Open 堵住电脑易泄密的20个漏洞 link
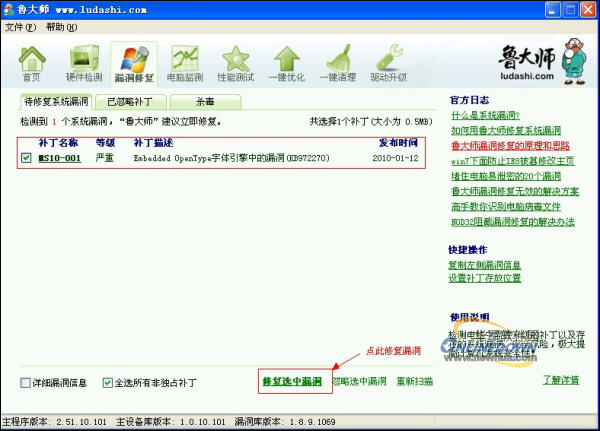The width and height of the screenshot is (600, 431). coord(506,176)
